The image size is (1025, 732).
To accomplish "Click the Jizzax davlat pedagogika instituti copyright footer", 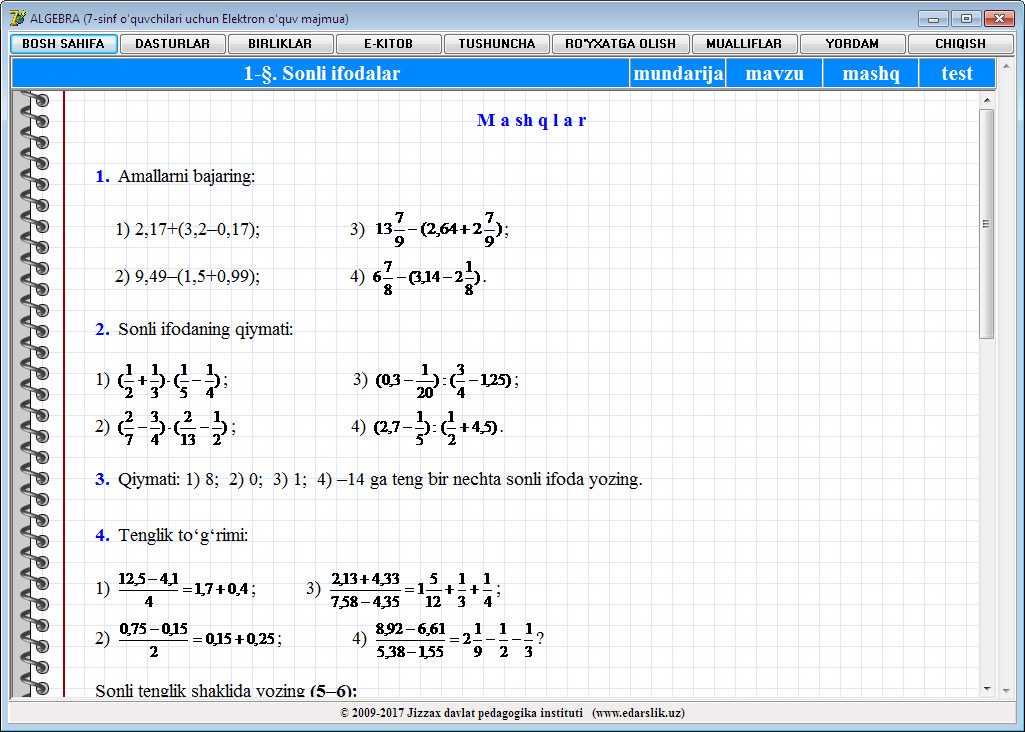I will click(512, 713).
